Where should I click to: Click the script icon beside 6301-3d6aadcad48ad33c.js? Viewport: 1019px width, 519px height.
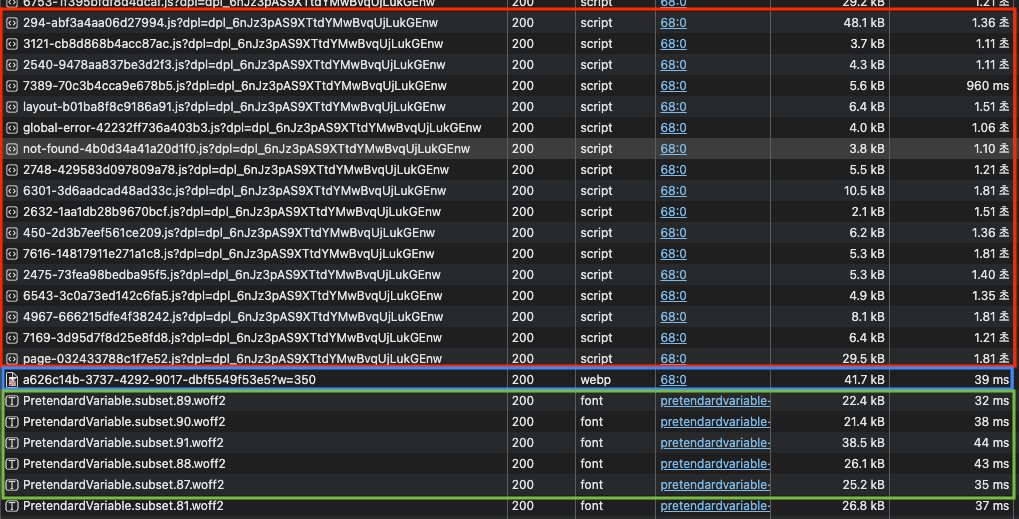(11, 191)
